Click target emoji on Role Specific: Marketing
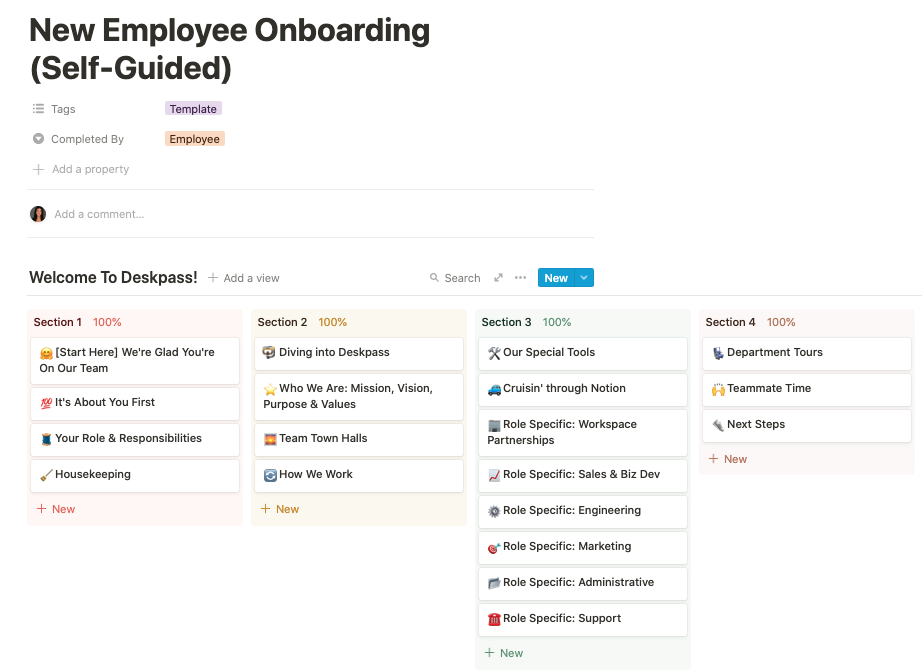The height and width of the screenshot is (671, 922). pyautogui.click(x=495, y=547)
